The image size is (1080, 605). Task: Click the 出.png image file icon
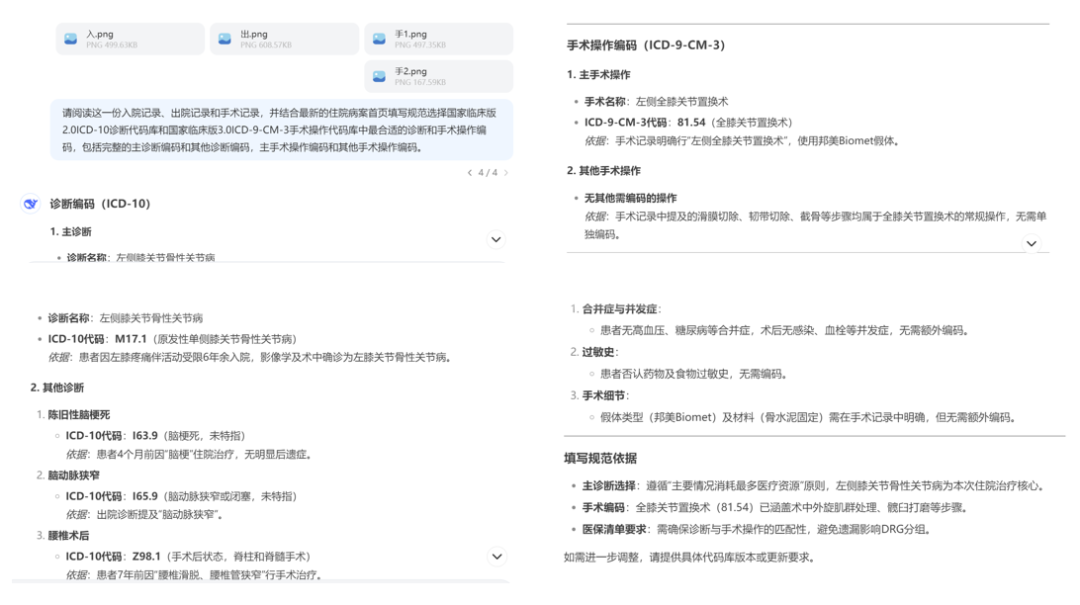click(222, 37)
